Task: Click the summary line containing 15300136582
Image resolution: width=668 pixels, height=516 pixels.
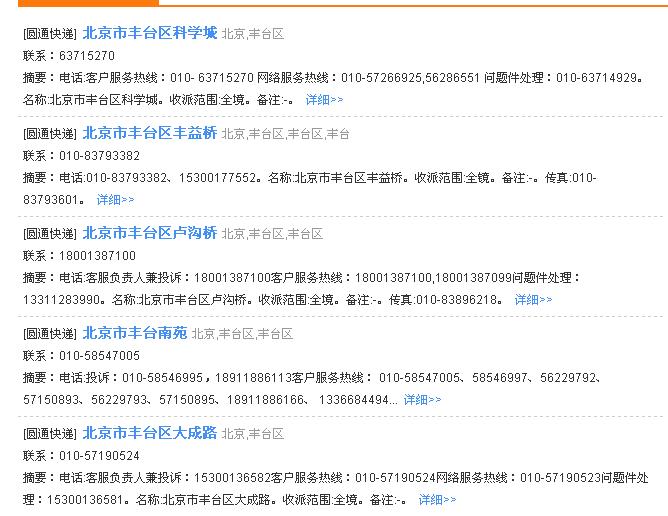Action: click(336, 478)
